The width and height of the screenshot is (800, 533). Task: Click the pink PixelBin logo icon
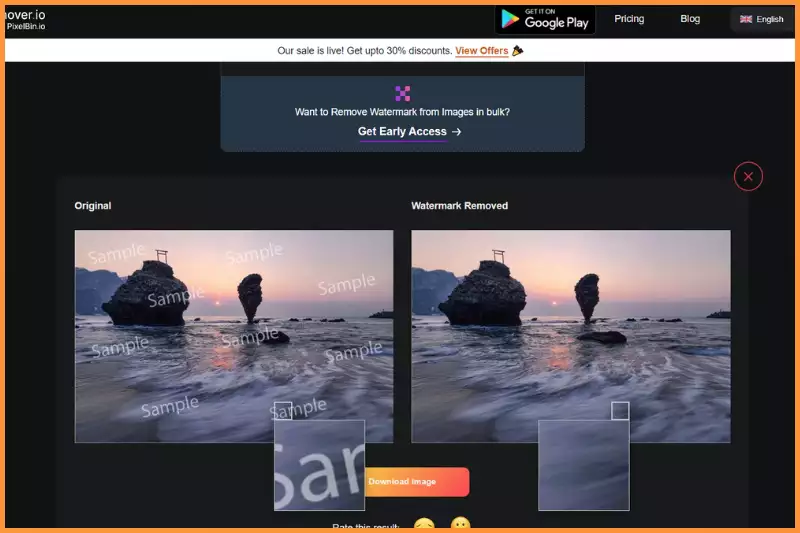coord(403,93)
